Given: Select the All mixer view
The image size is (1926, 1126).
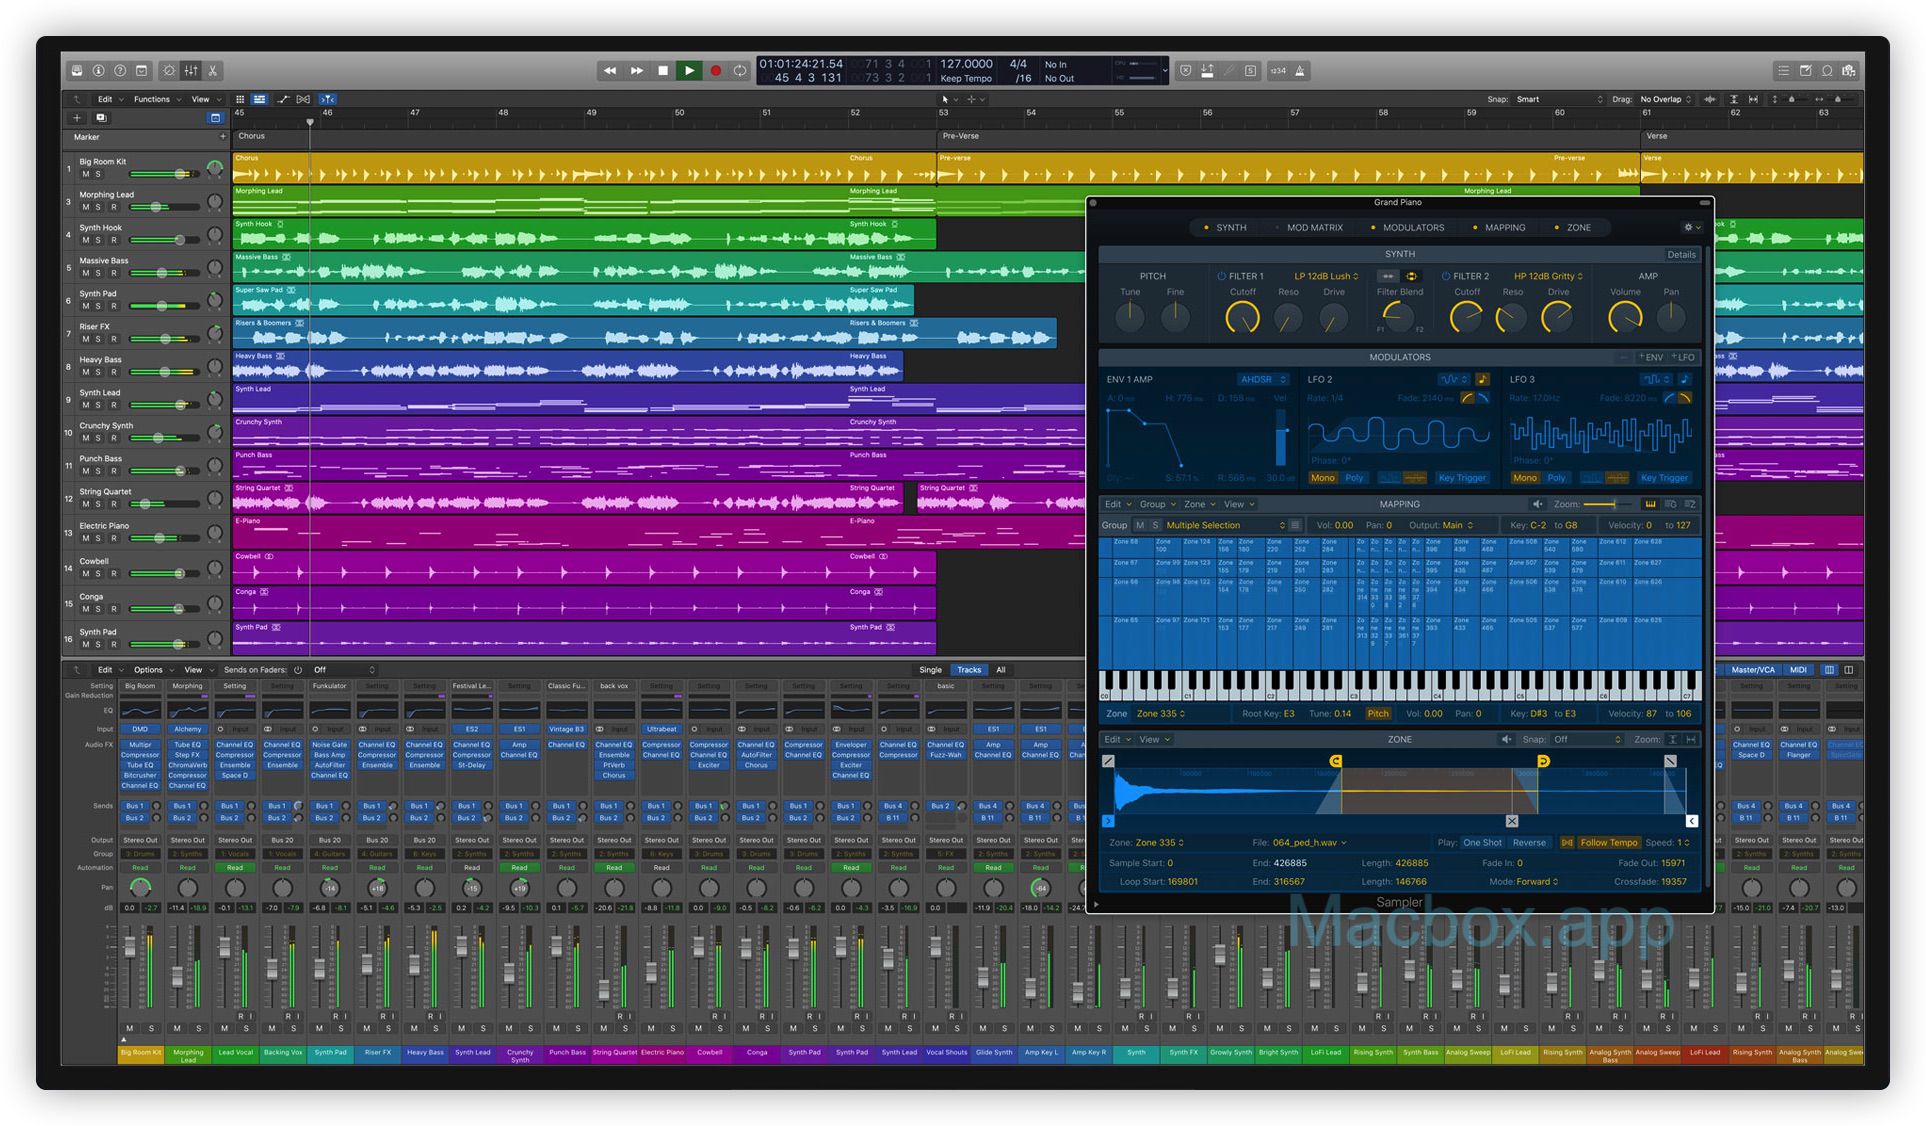Looking at the screenshot, I should pos(1000,670).
